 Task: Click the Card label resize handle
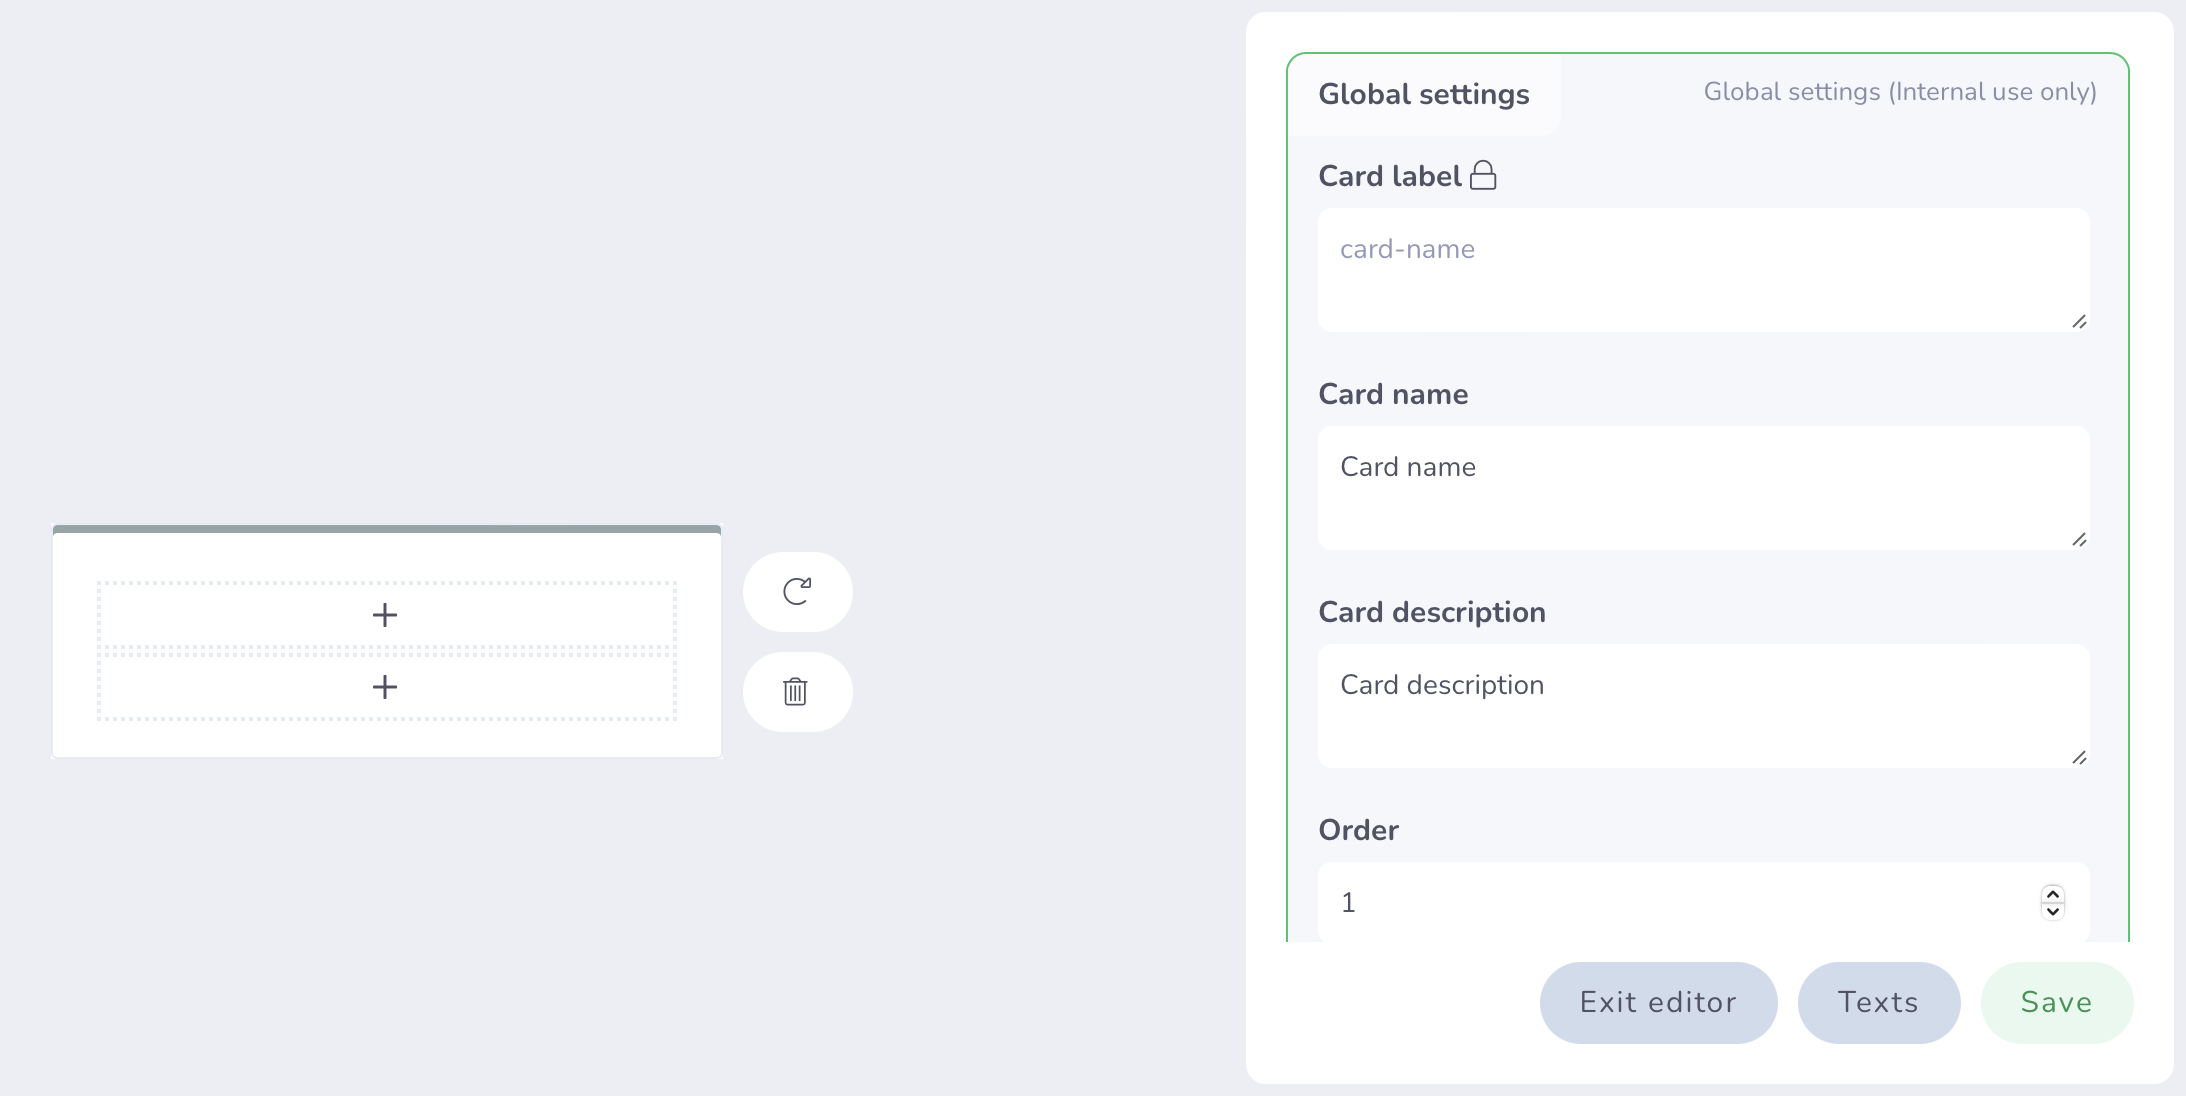[2079, 322]
